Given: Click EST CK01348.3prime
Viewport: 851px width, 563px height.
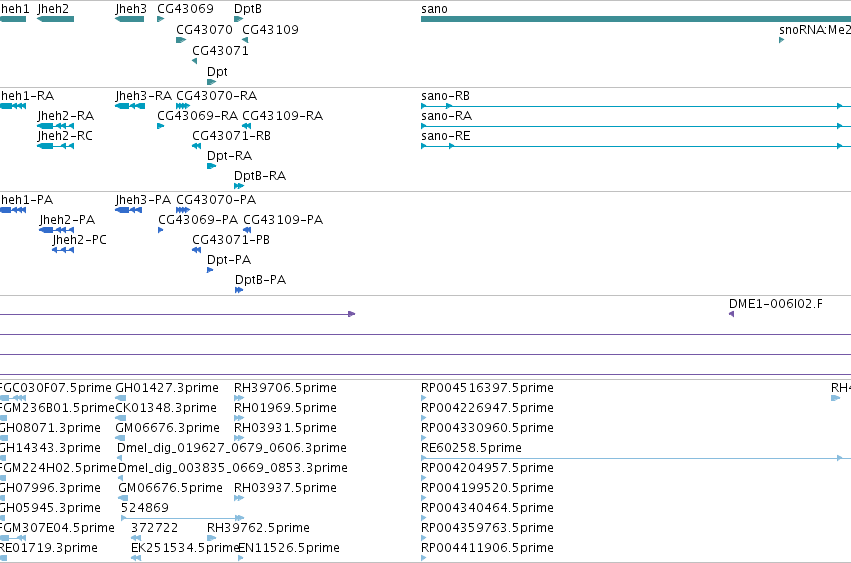Looking at the screenshot, I should pos(166,408).
